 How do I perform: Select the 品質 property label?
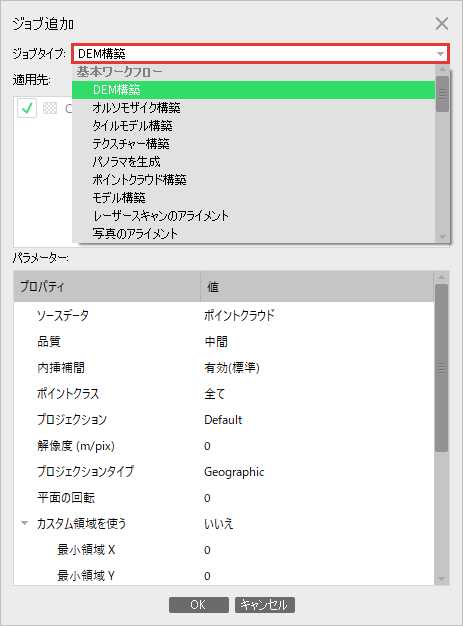(x=49, y=342)
